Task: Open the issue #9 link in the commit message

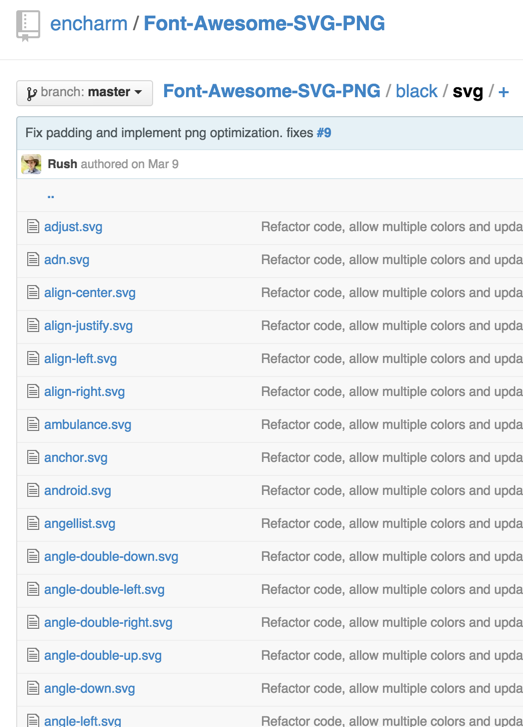Action: pyautogui.click(x=324, y=133)
